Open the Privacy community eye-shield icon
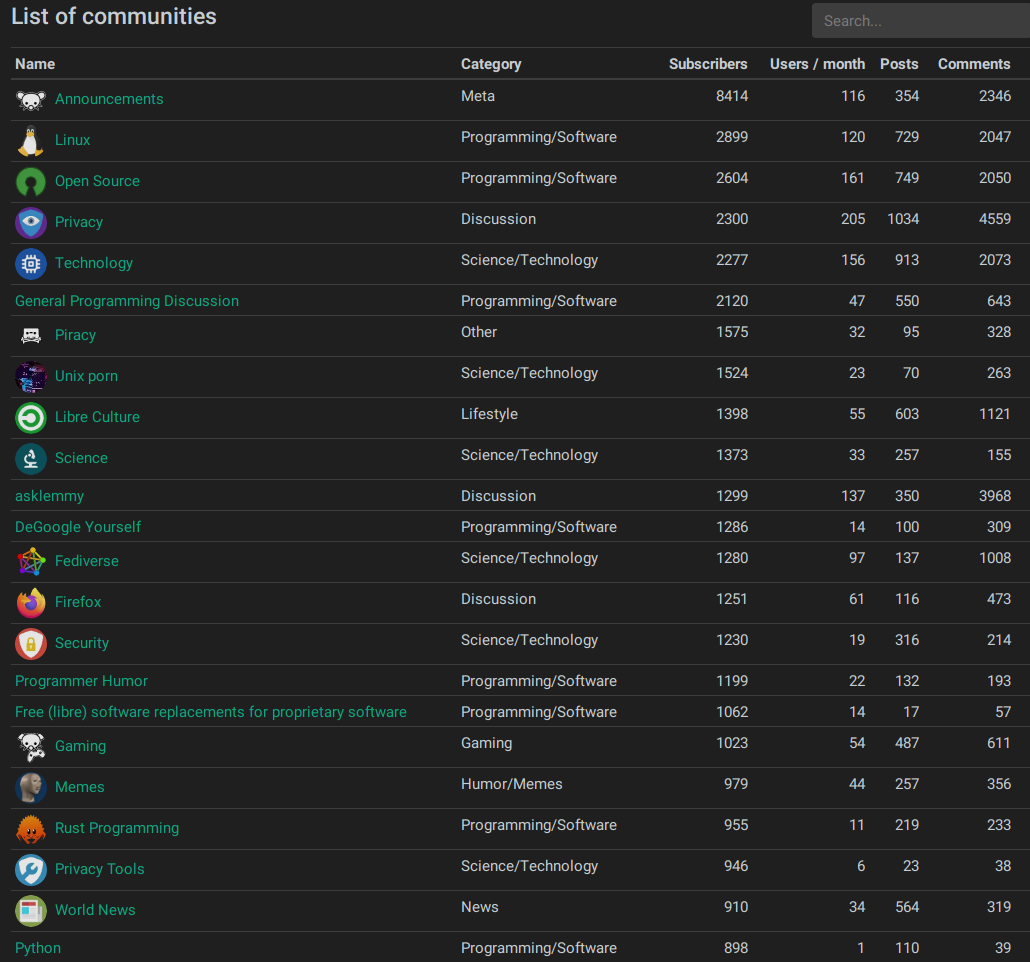The image size is (1030, 962). pyautogui.click(x=31, y=223)
